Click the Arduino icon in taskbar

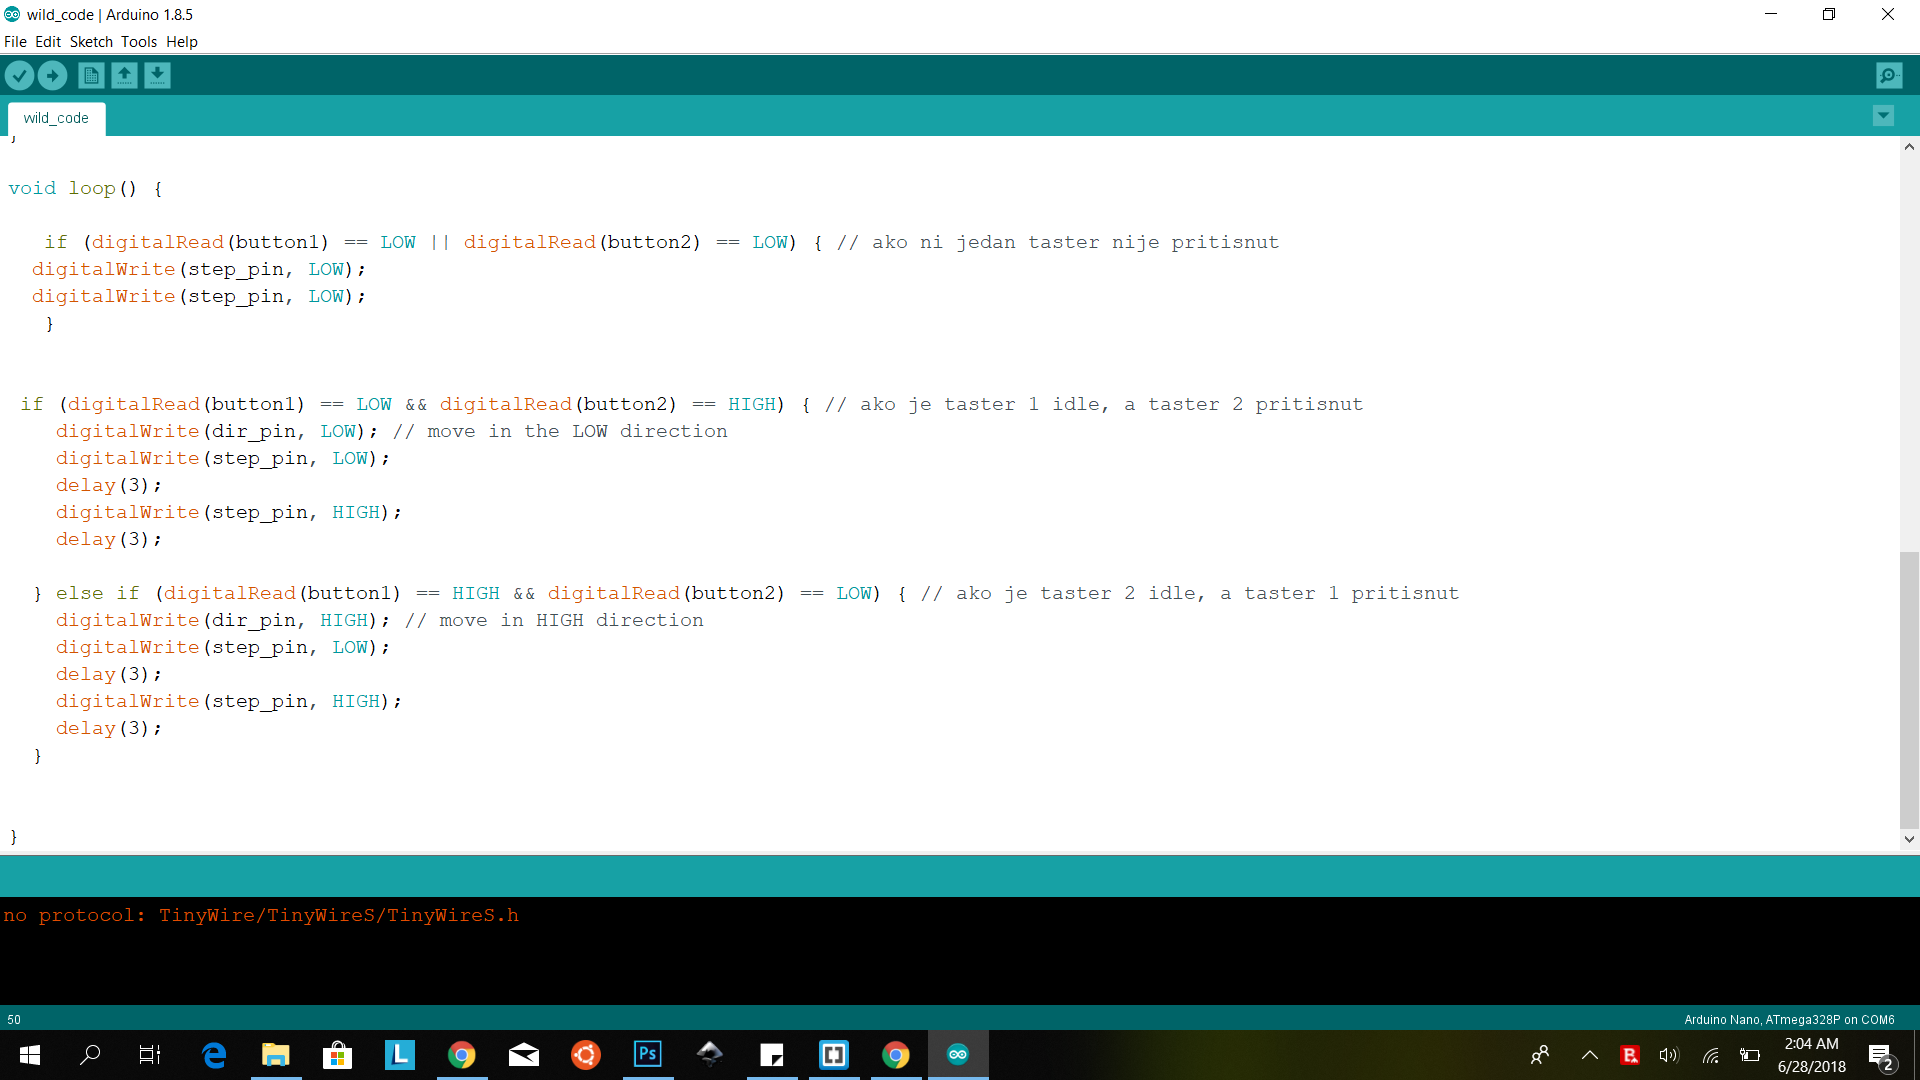coord(958,1054)
